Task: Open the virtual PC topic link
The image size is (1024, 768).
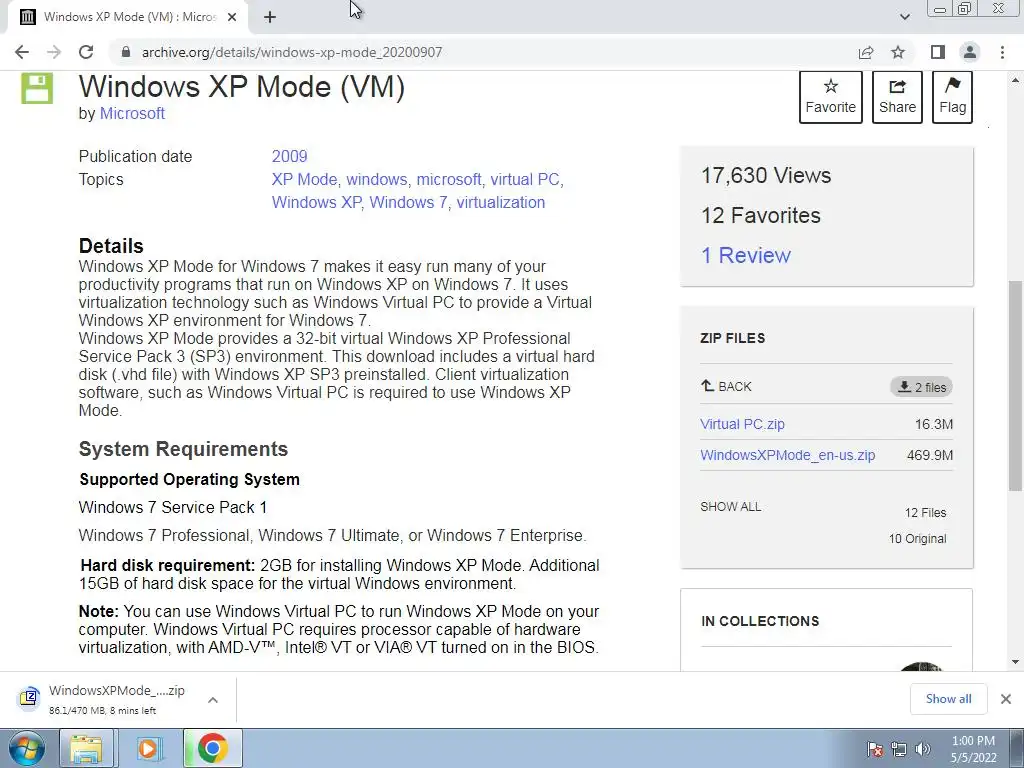Action: [525, 180]
